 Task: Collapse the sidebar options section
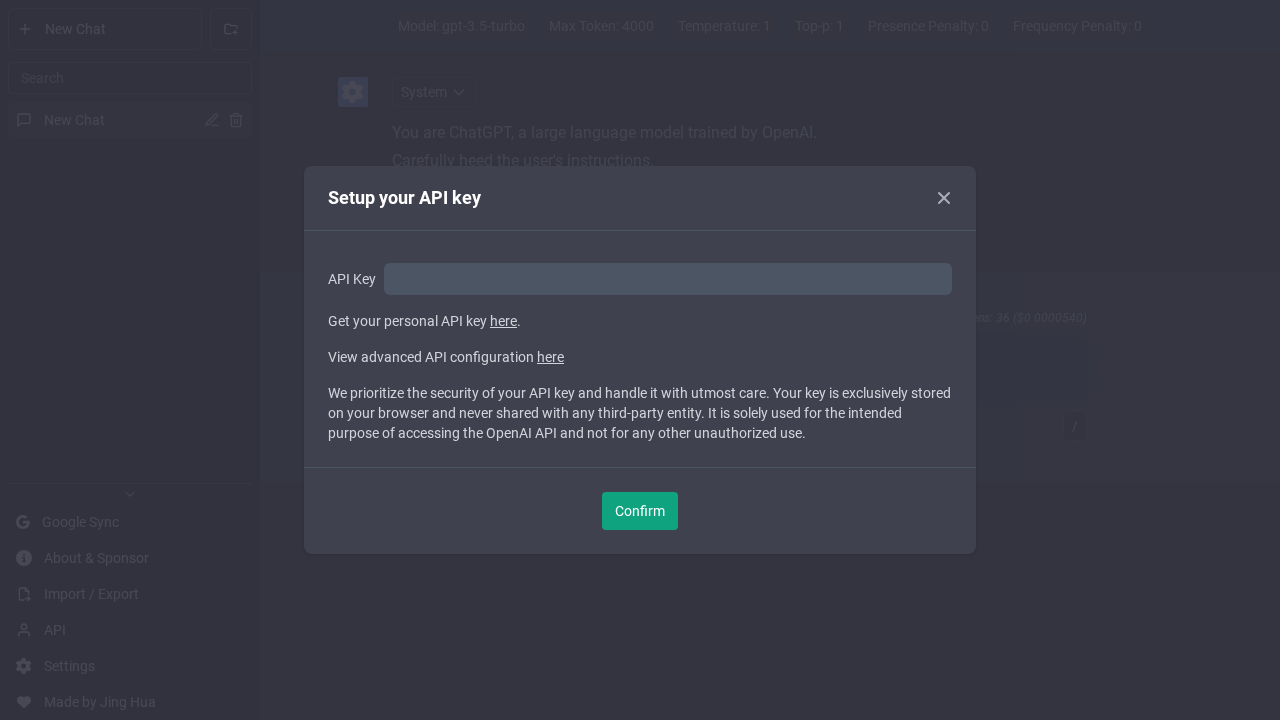pos(129,493)
